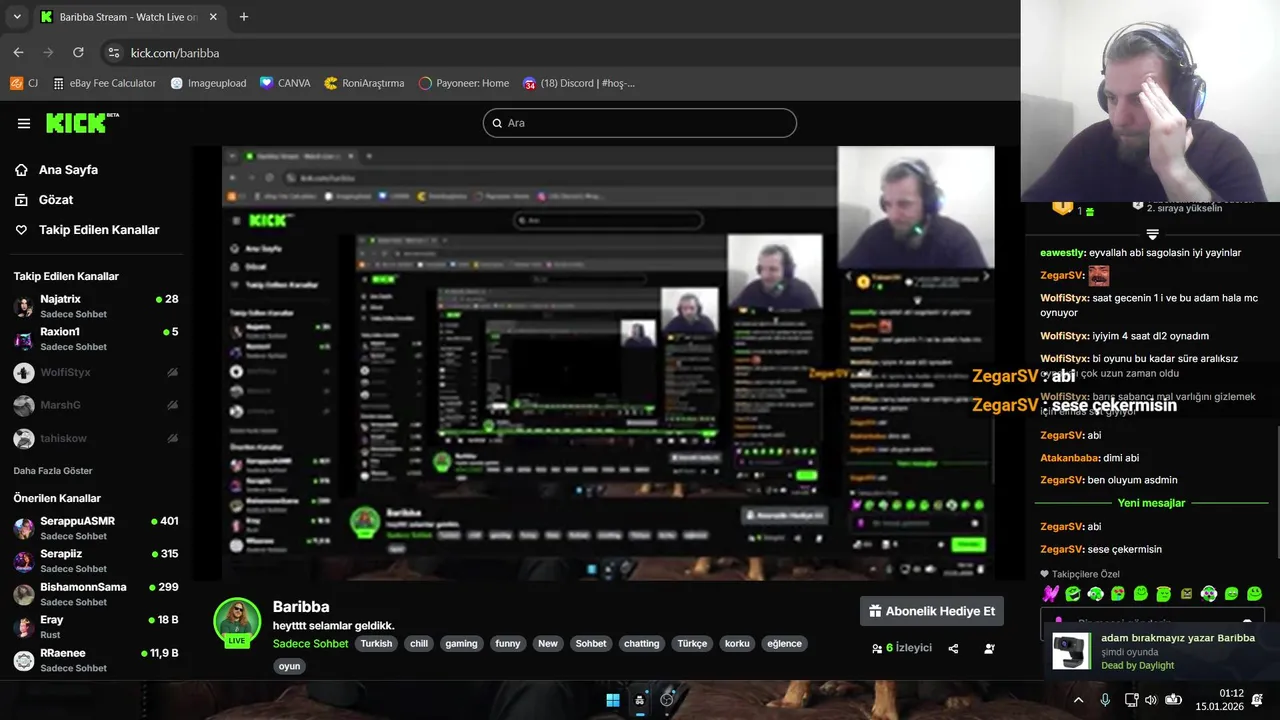
Task: Open a new browser tab
Action: point(244,17)
